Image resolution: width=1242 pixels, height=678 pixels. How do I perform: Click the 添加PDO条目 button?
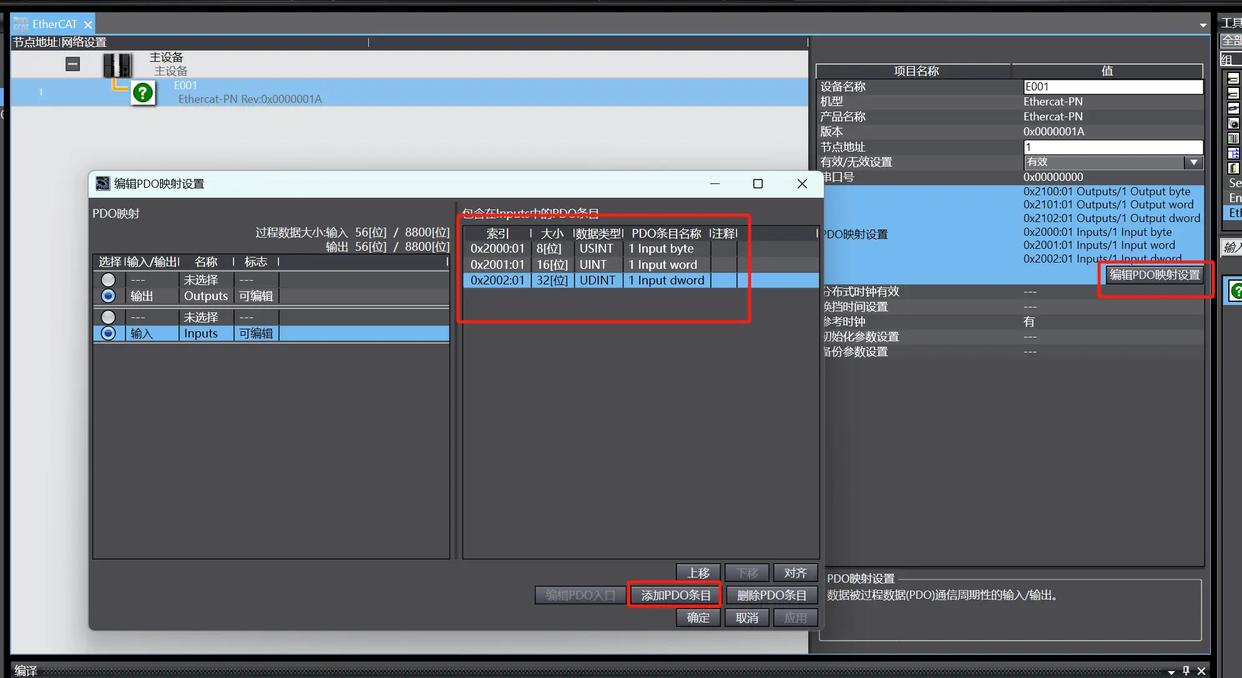(x=675, y=595)
